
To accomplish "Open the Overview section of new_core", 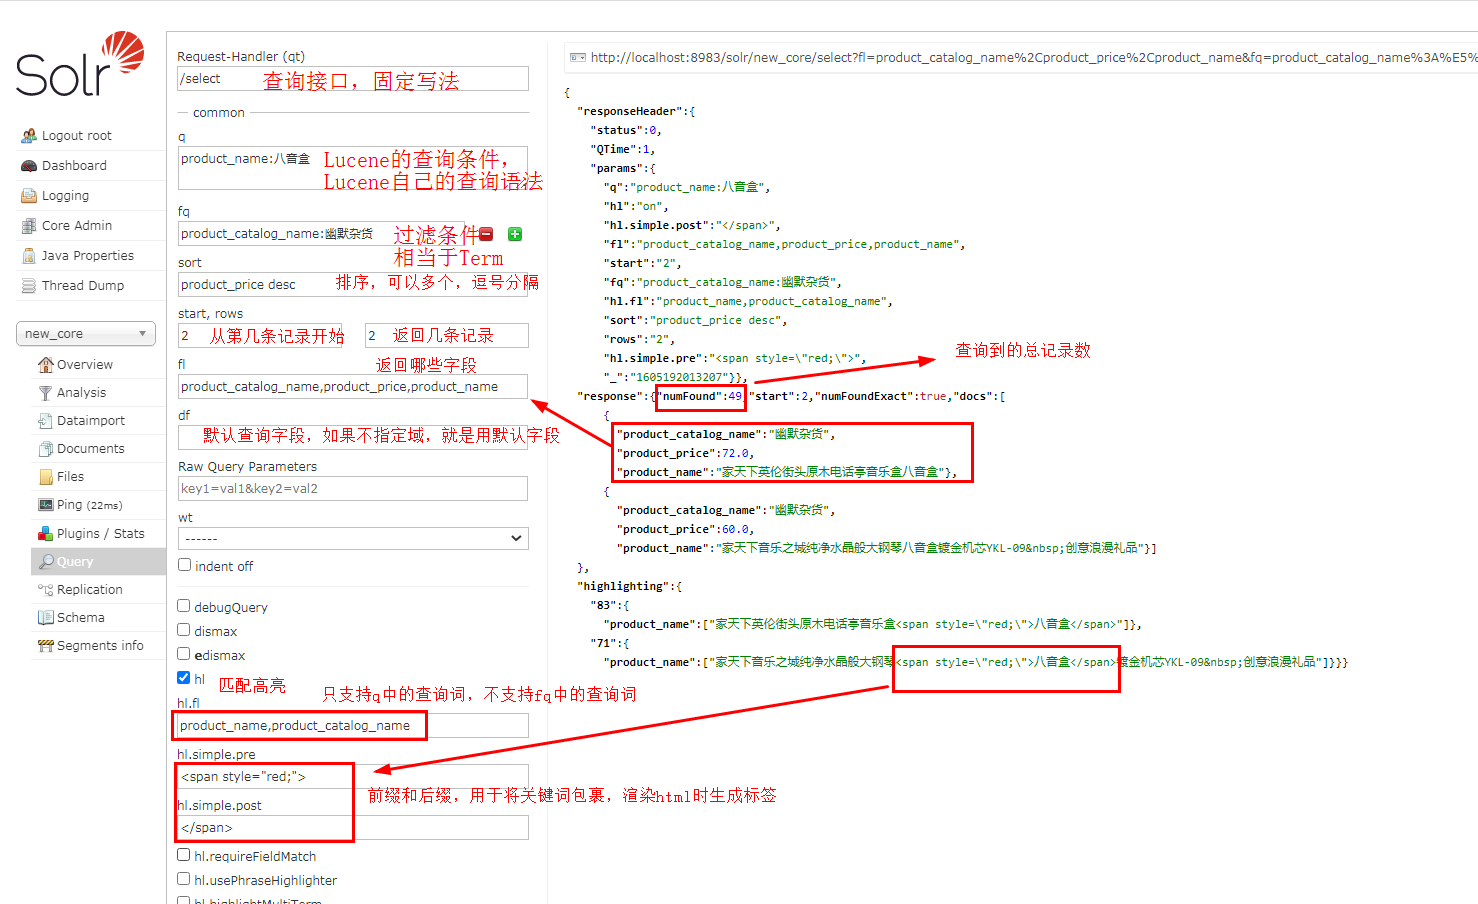I will click(85, 364).
